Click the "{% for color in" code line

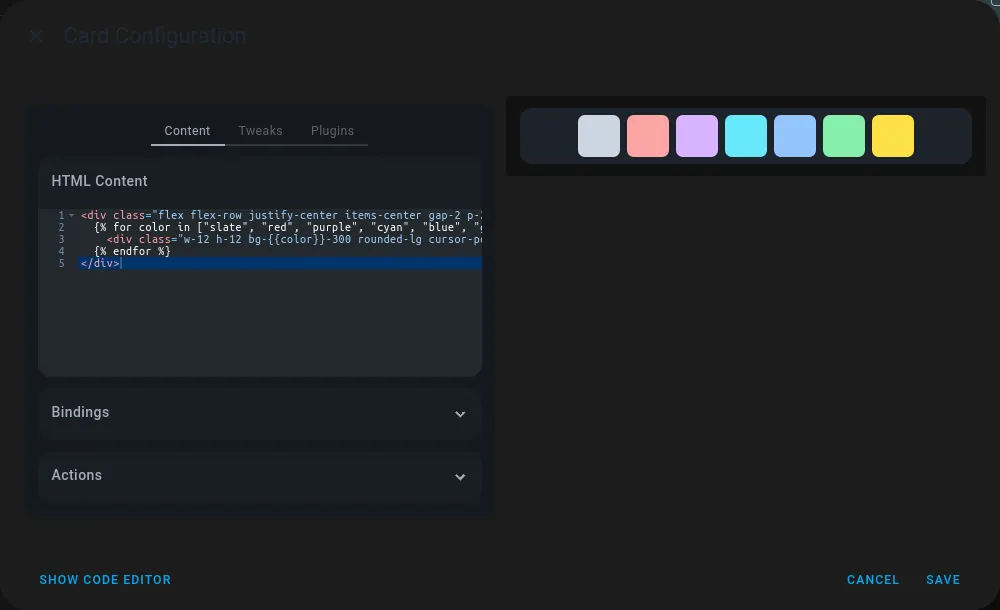(x=288, y=227)
